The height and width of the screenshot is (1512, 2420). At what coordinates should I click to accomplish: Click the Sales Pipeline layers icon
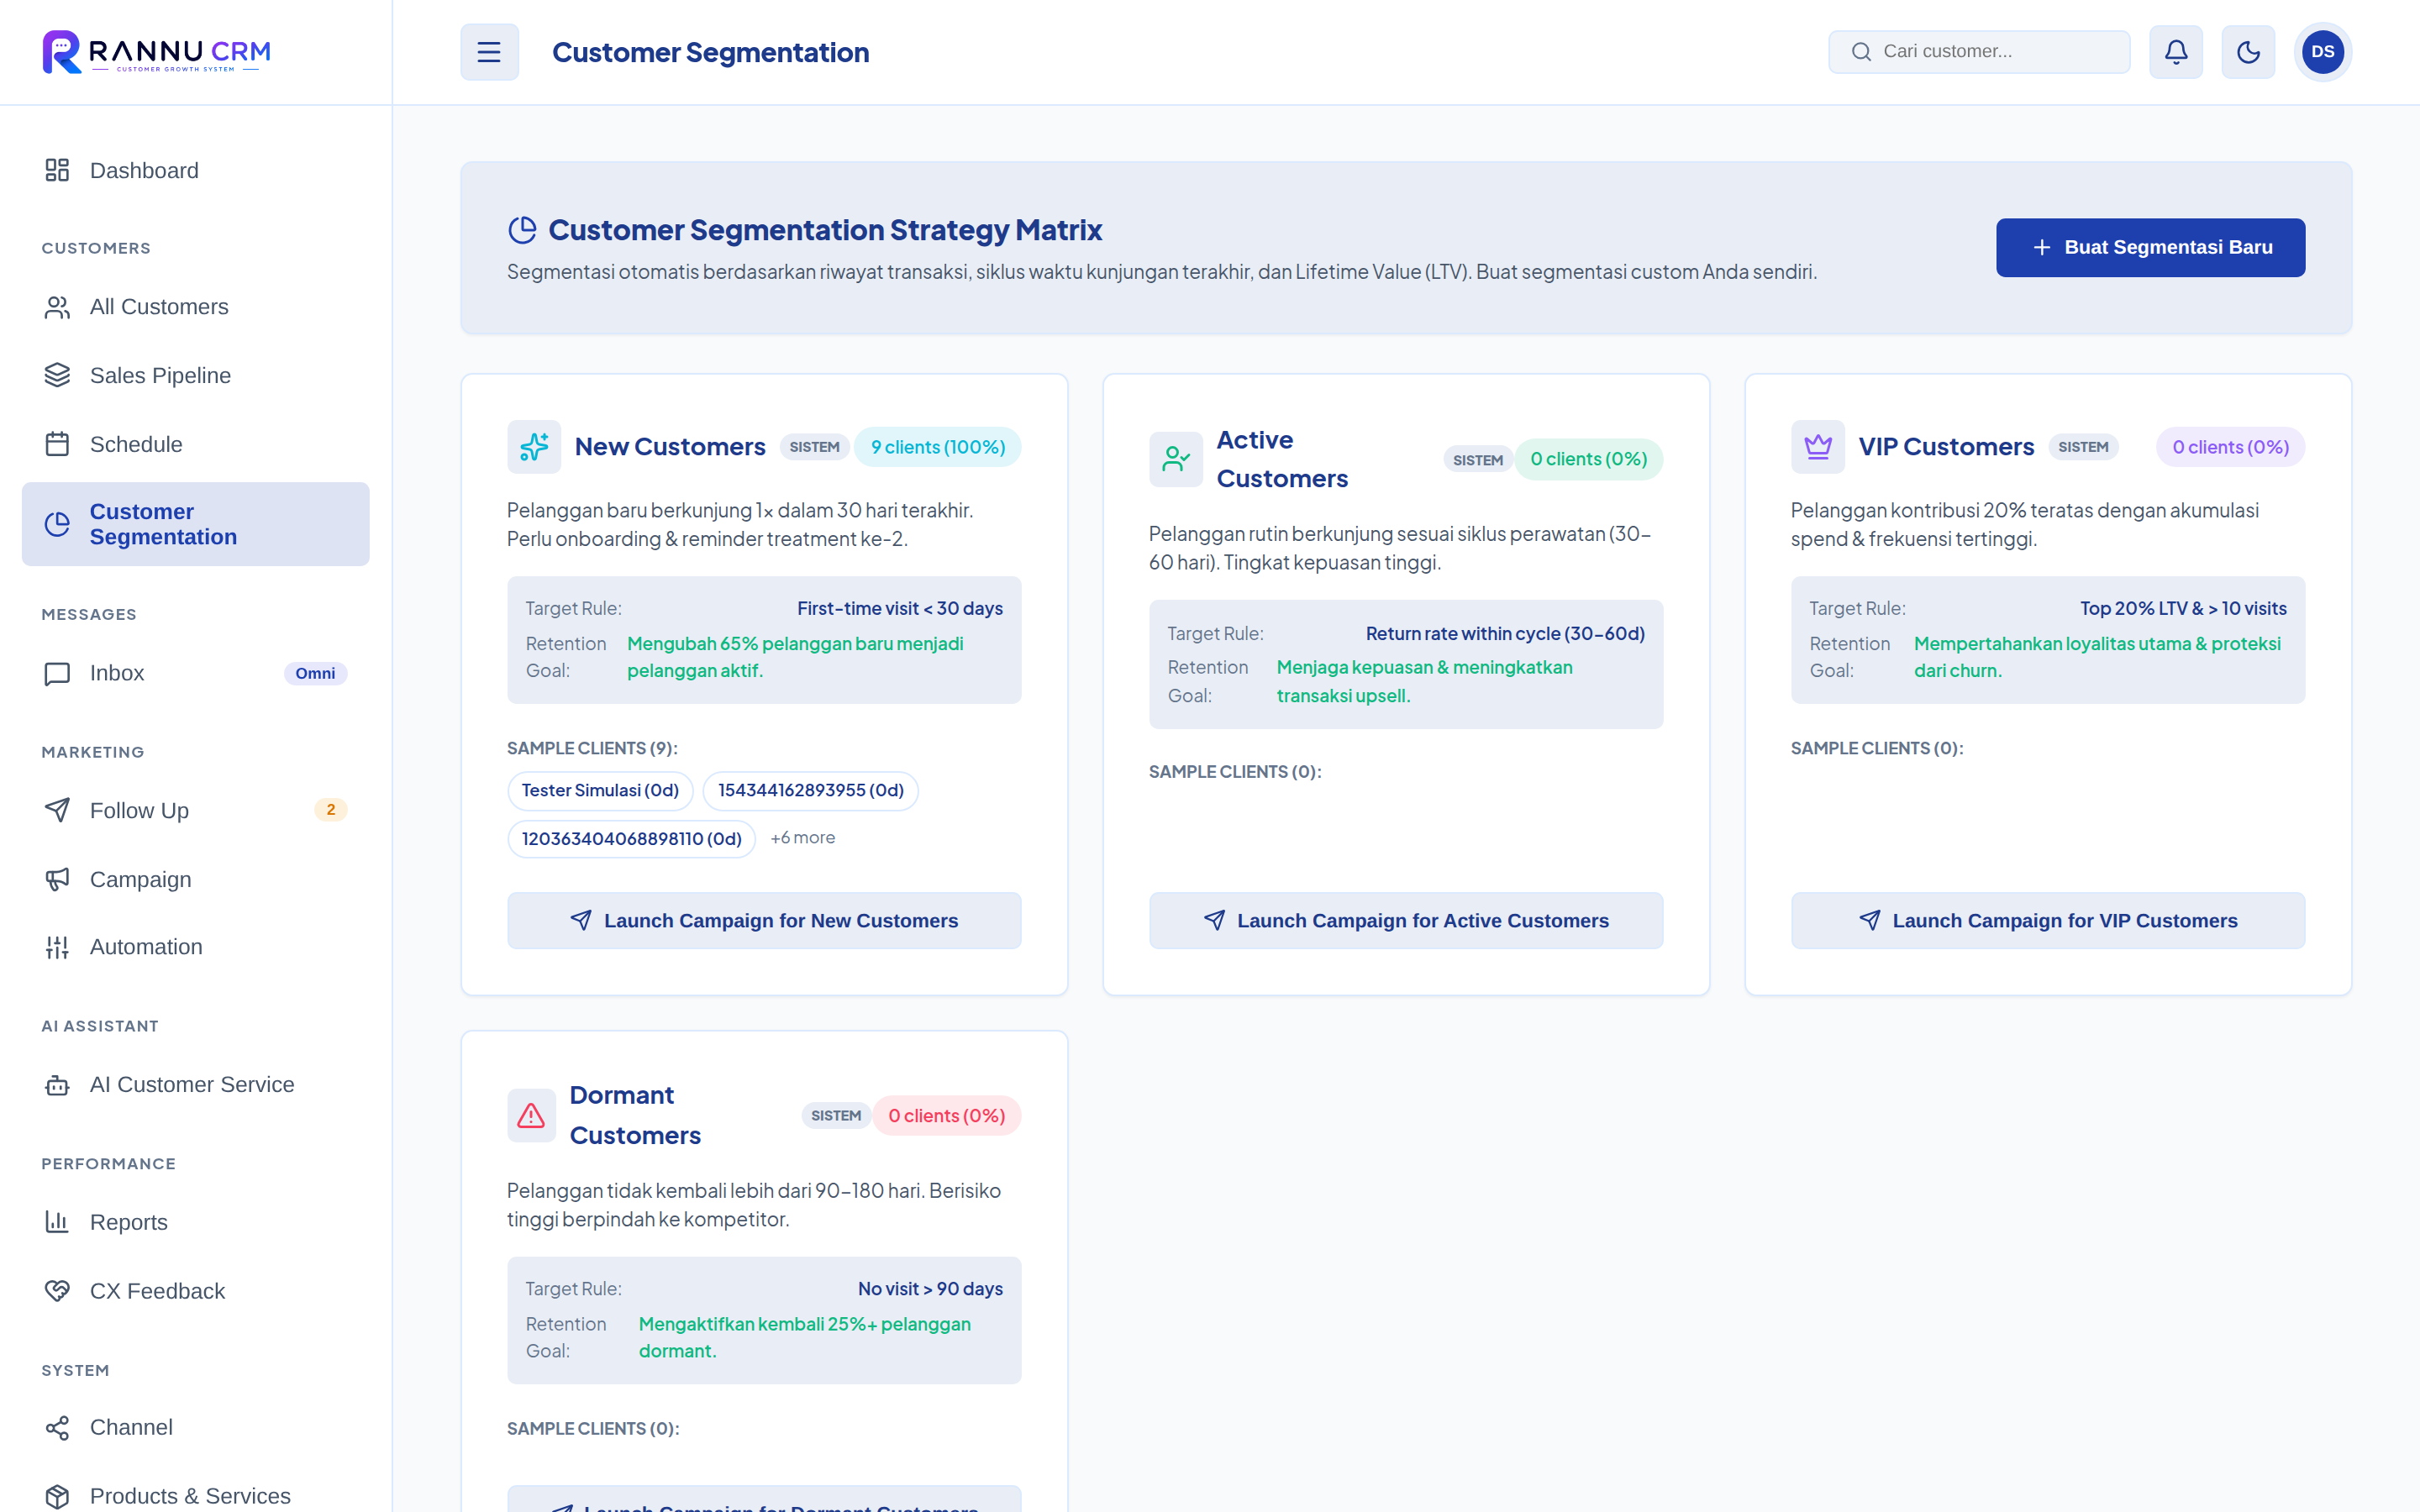click(x=57, y=375)
